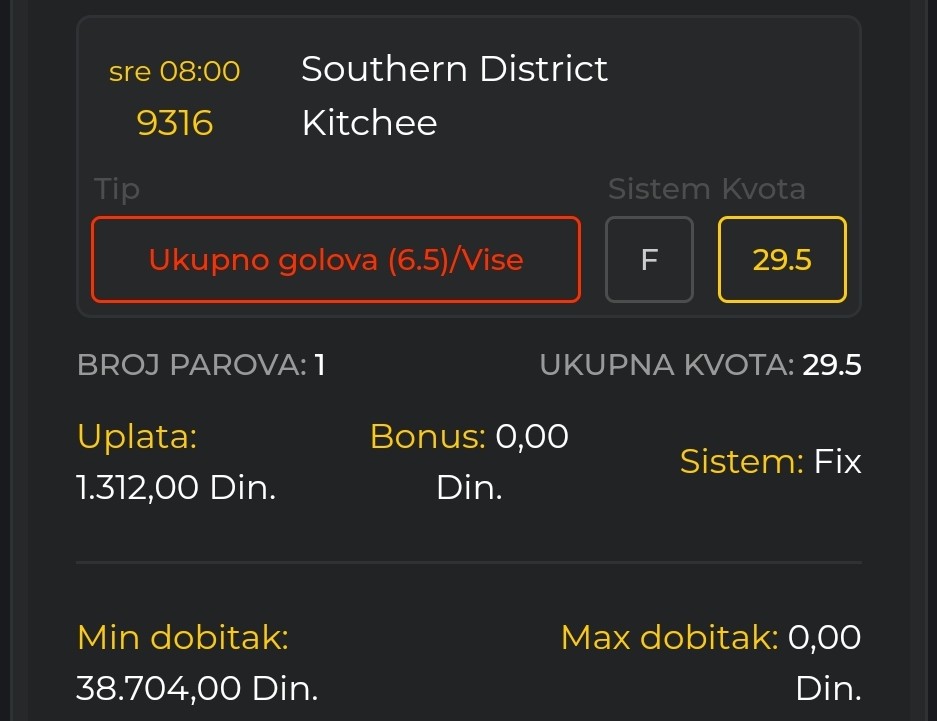
Task: Click the Ukupno golova (6.5)/Vise tip button
Action: click(x=336, y=260)
